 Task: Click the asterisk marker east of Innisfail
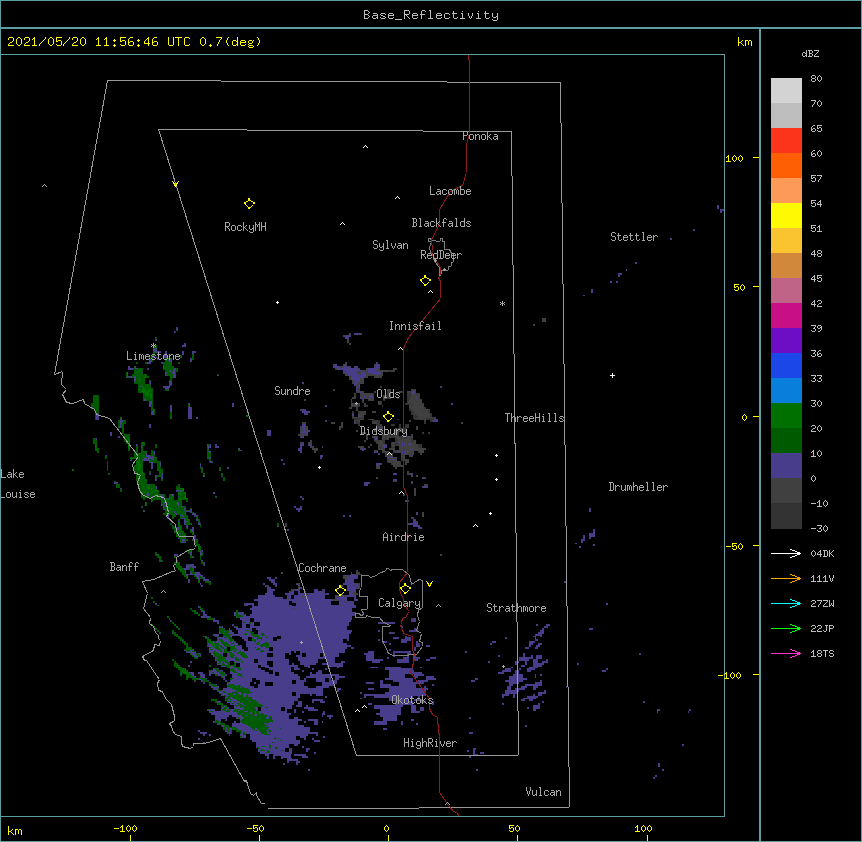pos(502,303)
